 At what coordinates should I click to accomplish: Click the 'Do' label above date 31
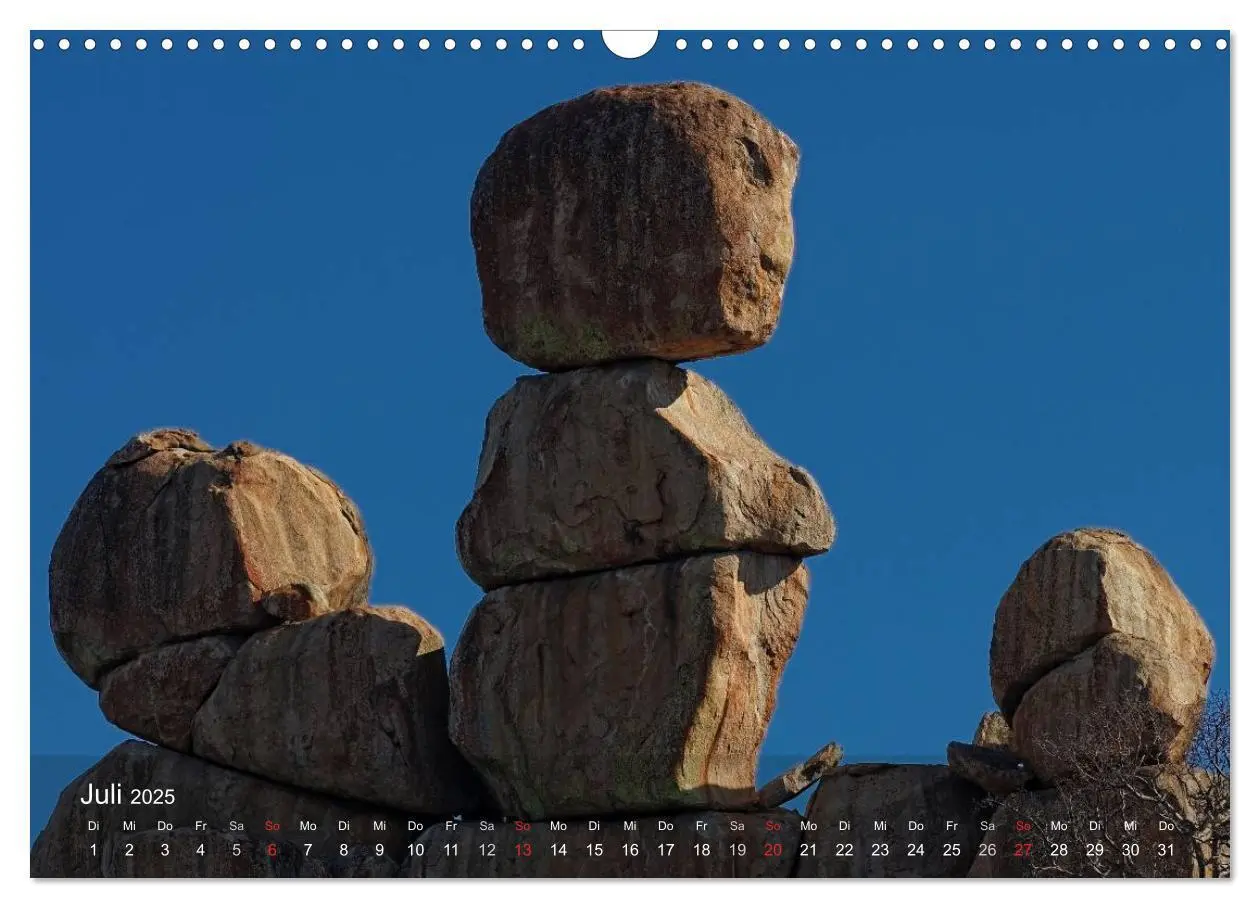pyautogui.click(x=1166, y=826)
